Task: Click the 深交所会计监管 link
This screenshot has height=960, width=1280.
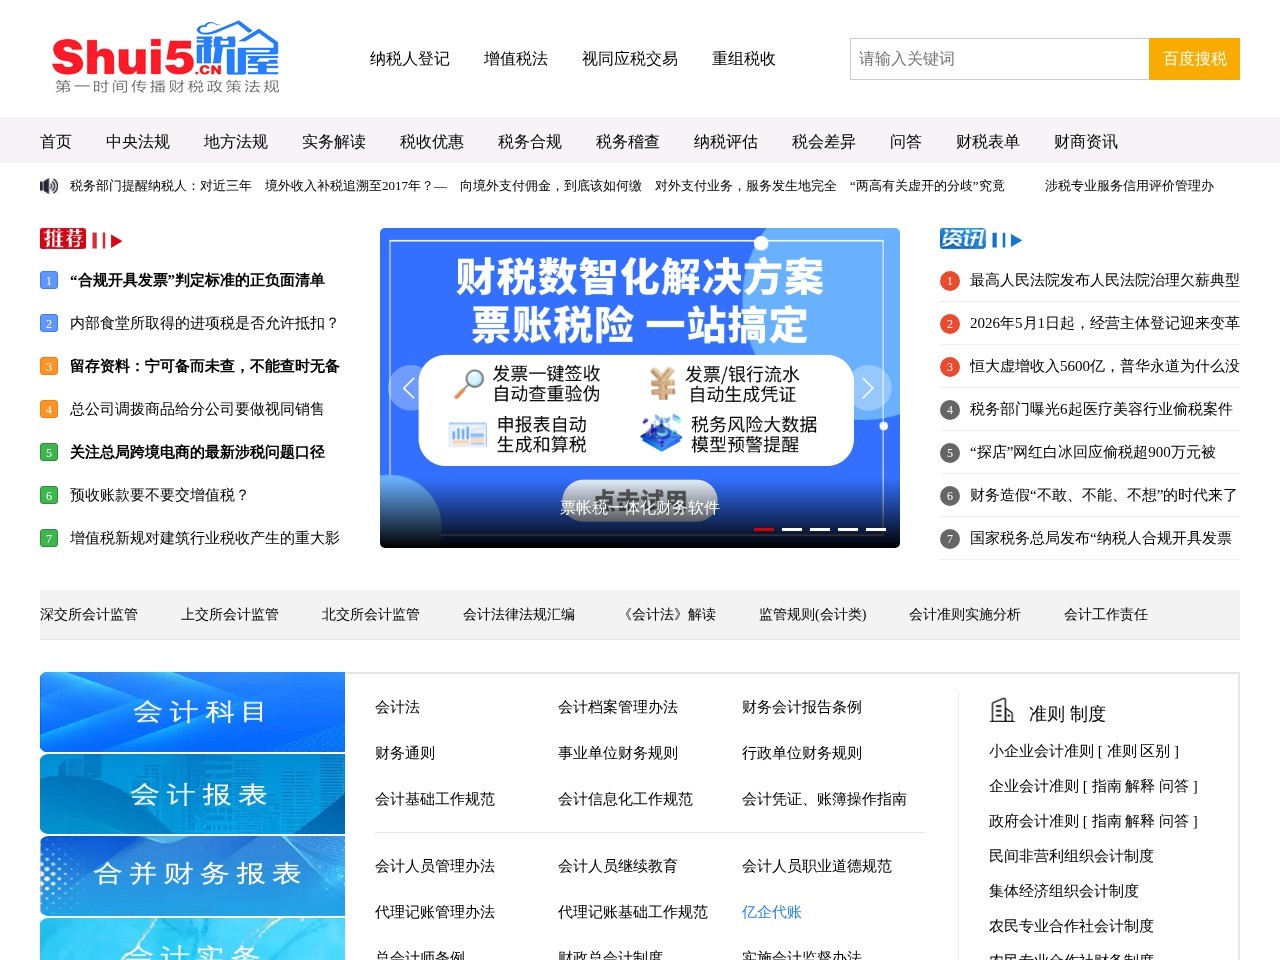Action: tap(89, 614)
